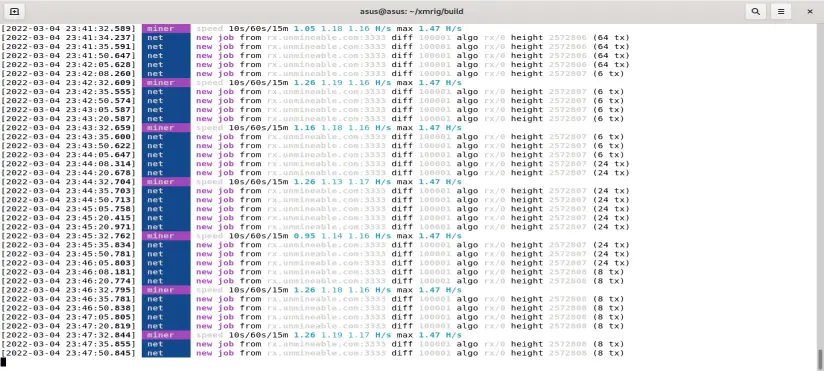Click the window title asus@asus: ~/xmrig/build
Screen dimensions: 824x371
(411, 11)
